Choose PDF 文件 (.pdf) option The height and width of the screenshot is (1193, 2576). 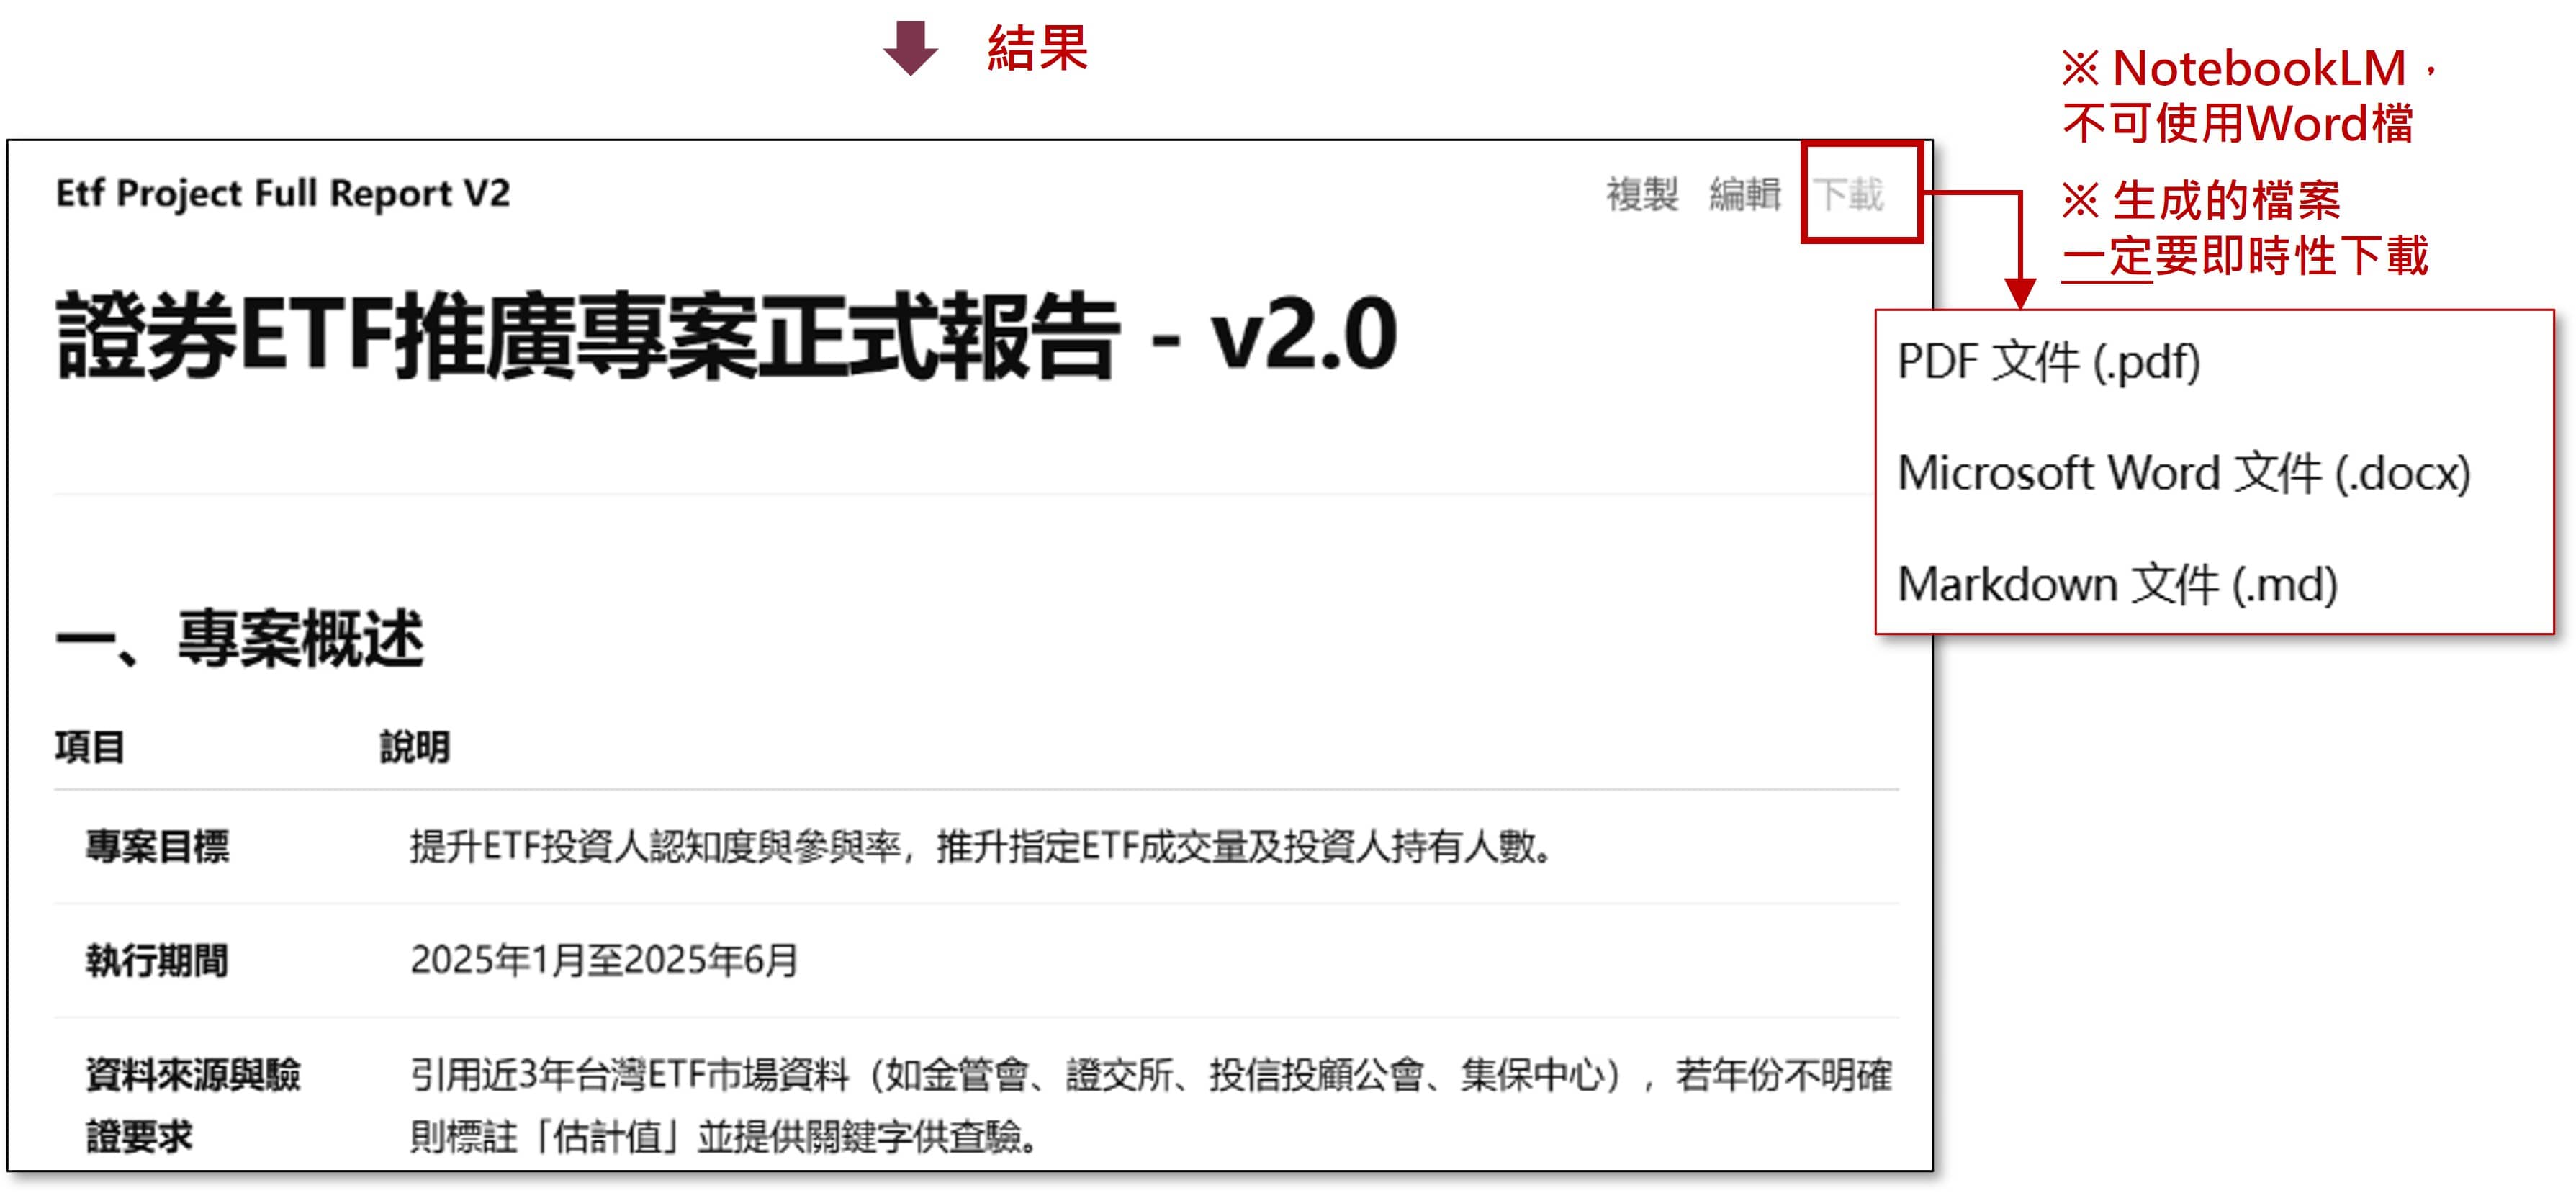[2048, 361]
